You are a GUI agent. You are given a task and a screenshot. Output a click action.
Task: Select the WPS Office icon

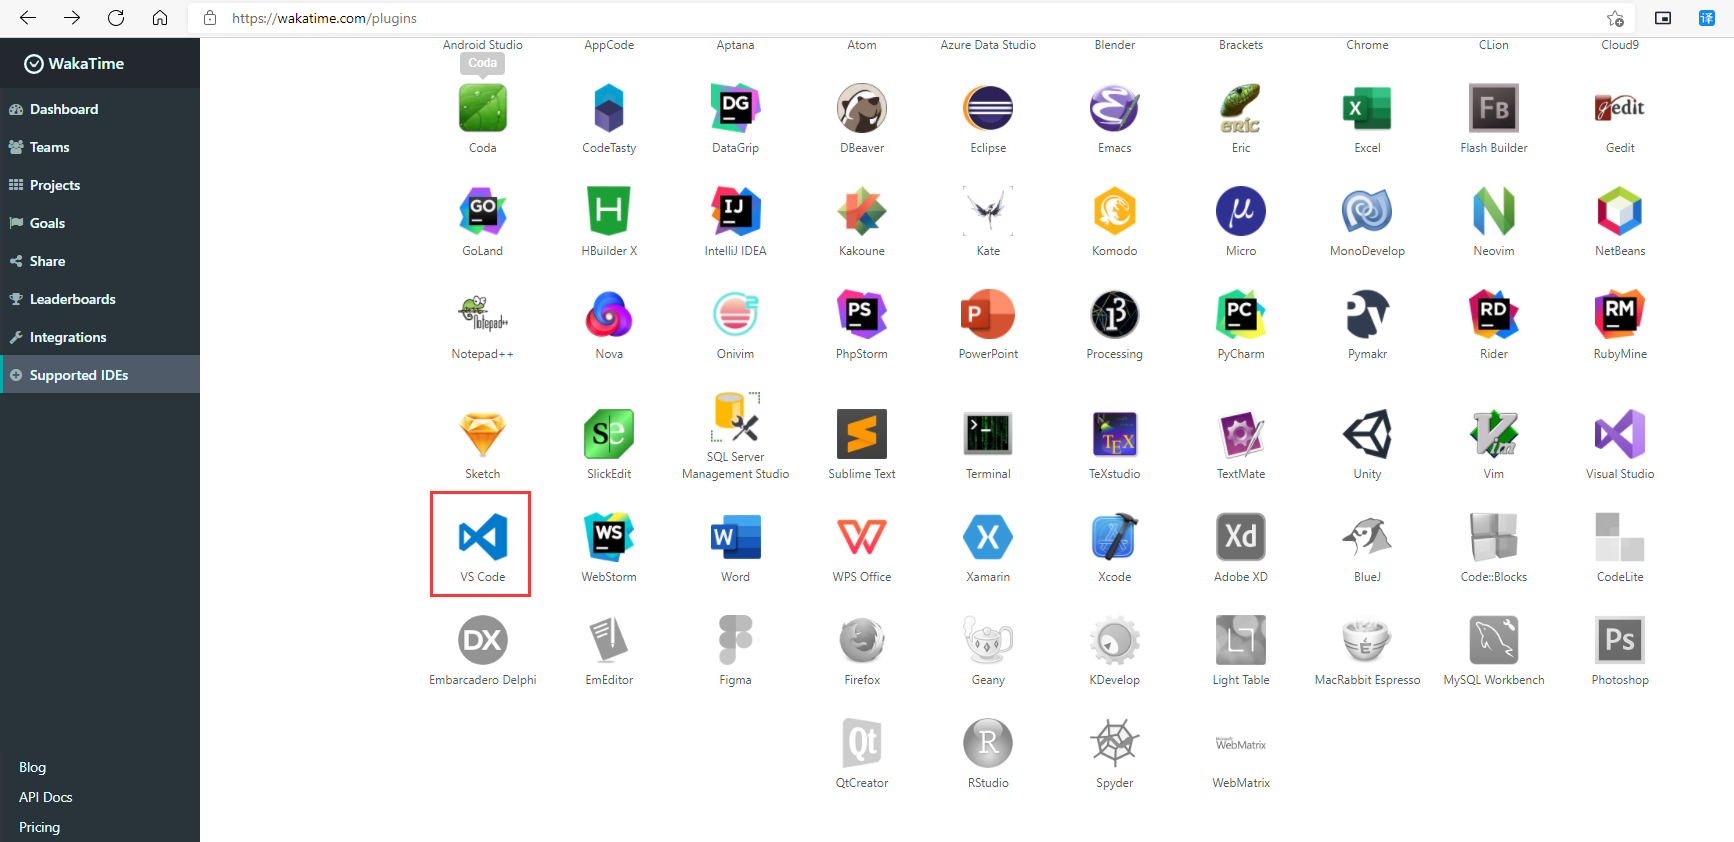pos(862,537)
